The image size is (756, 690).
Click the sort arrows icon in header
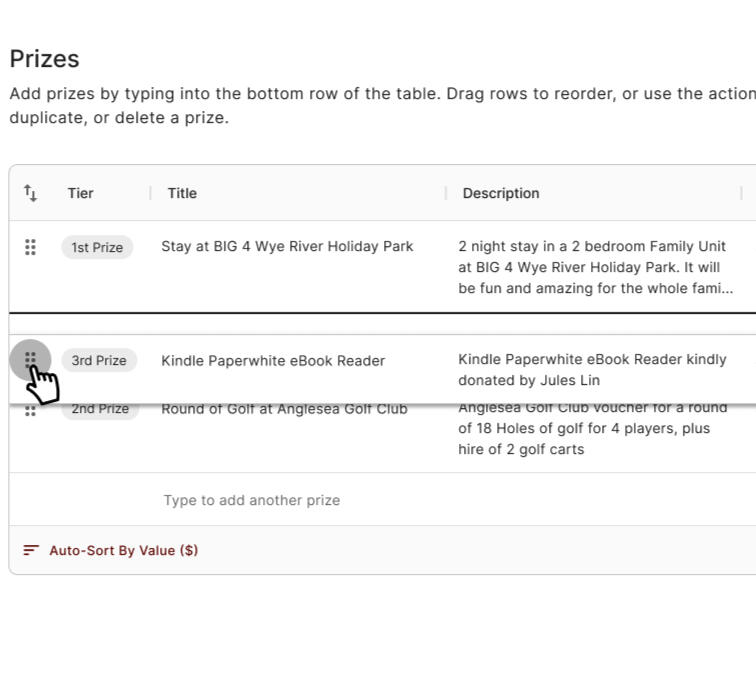click(x=30, y=193)
